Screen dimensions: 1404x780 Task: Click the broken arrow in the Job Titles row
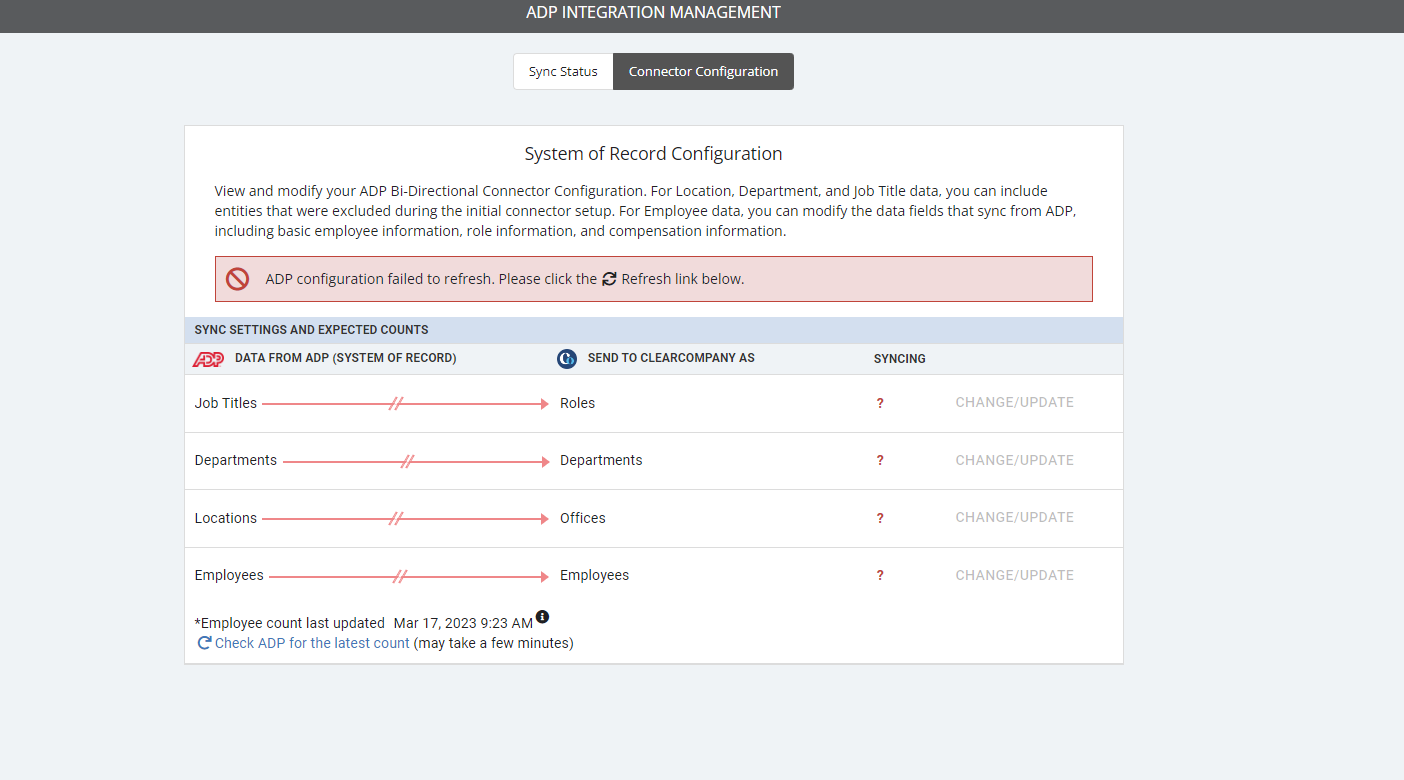(x=406, y=404)
